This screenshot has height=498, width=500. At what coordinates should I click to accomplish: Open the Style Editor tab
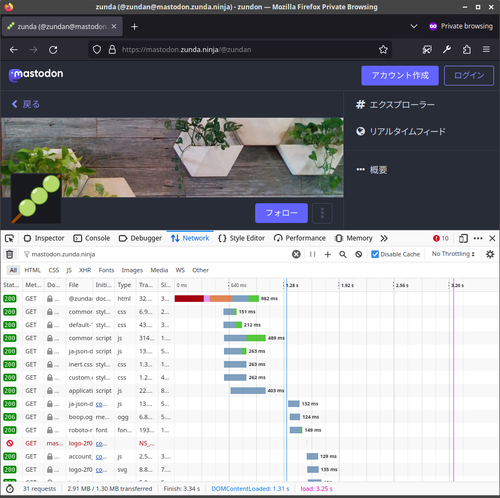pyautogui.click(x=241, y=238)
